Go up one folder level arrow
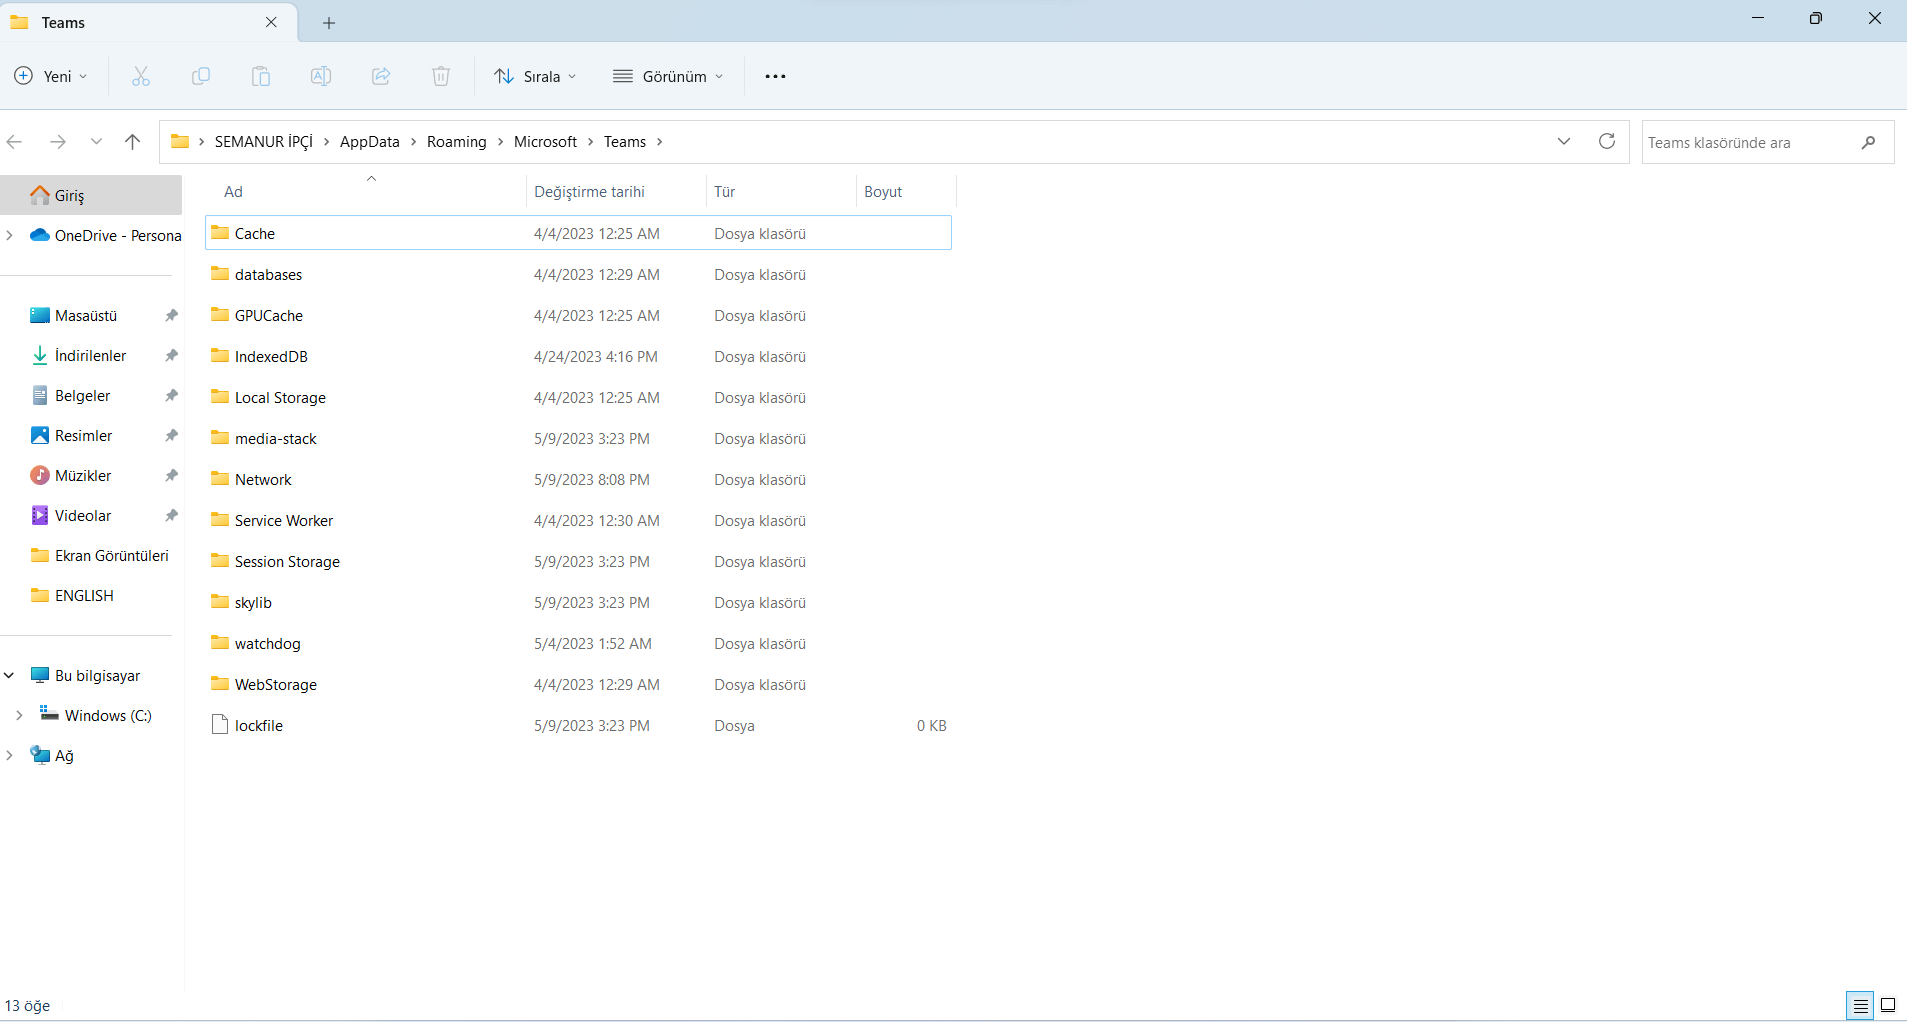Screen dimensions: 1907x1022 [132, 142]
